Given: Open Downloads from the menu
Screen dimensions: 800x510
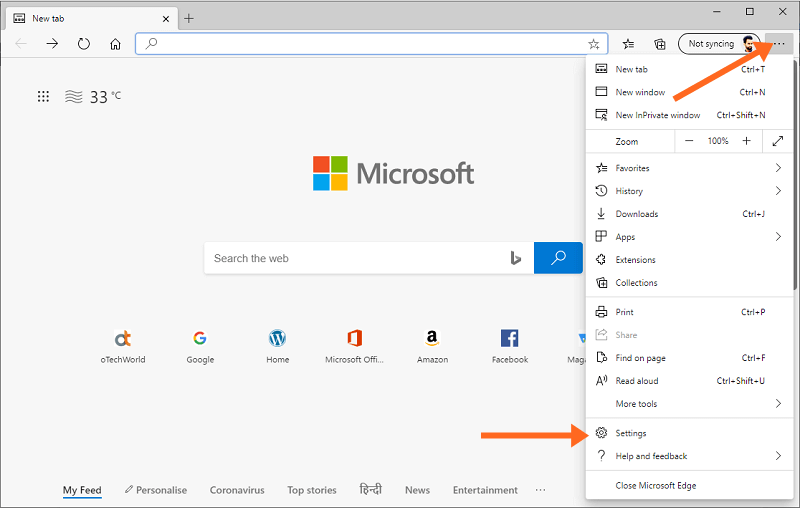Looking at the screenshot, I should [689, 214].
